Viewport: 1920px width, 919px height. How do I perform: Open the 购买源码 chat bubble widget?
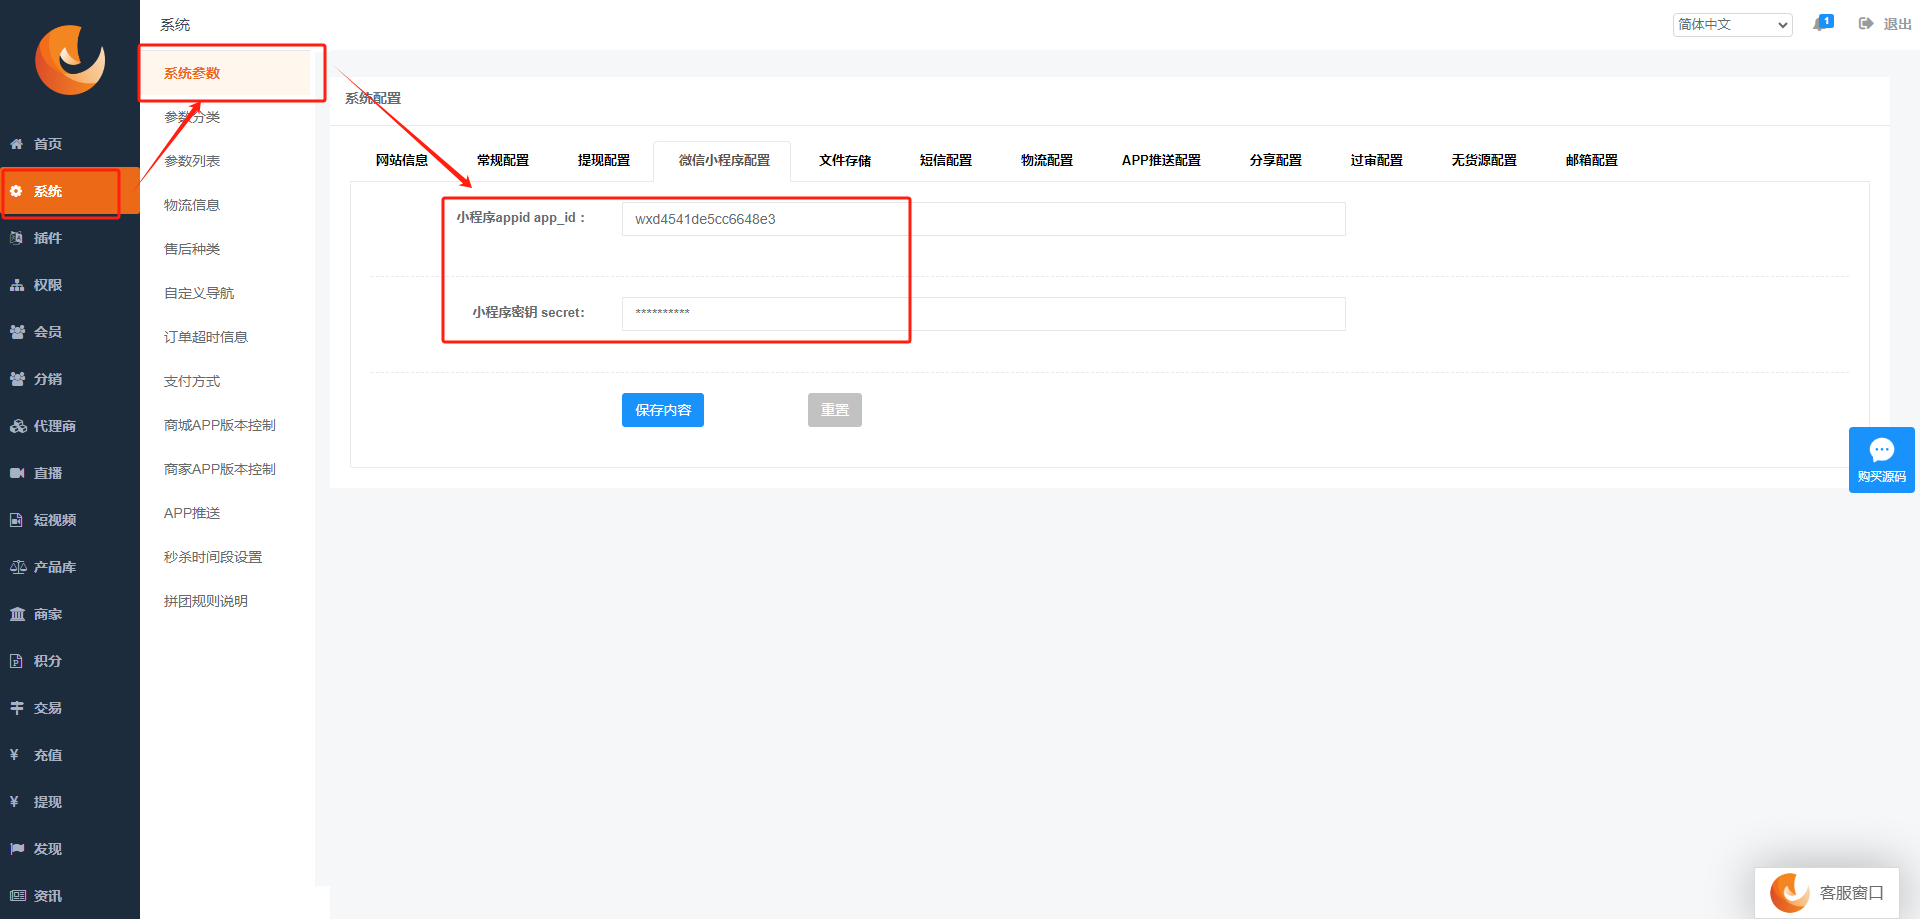point(1882,460)
